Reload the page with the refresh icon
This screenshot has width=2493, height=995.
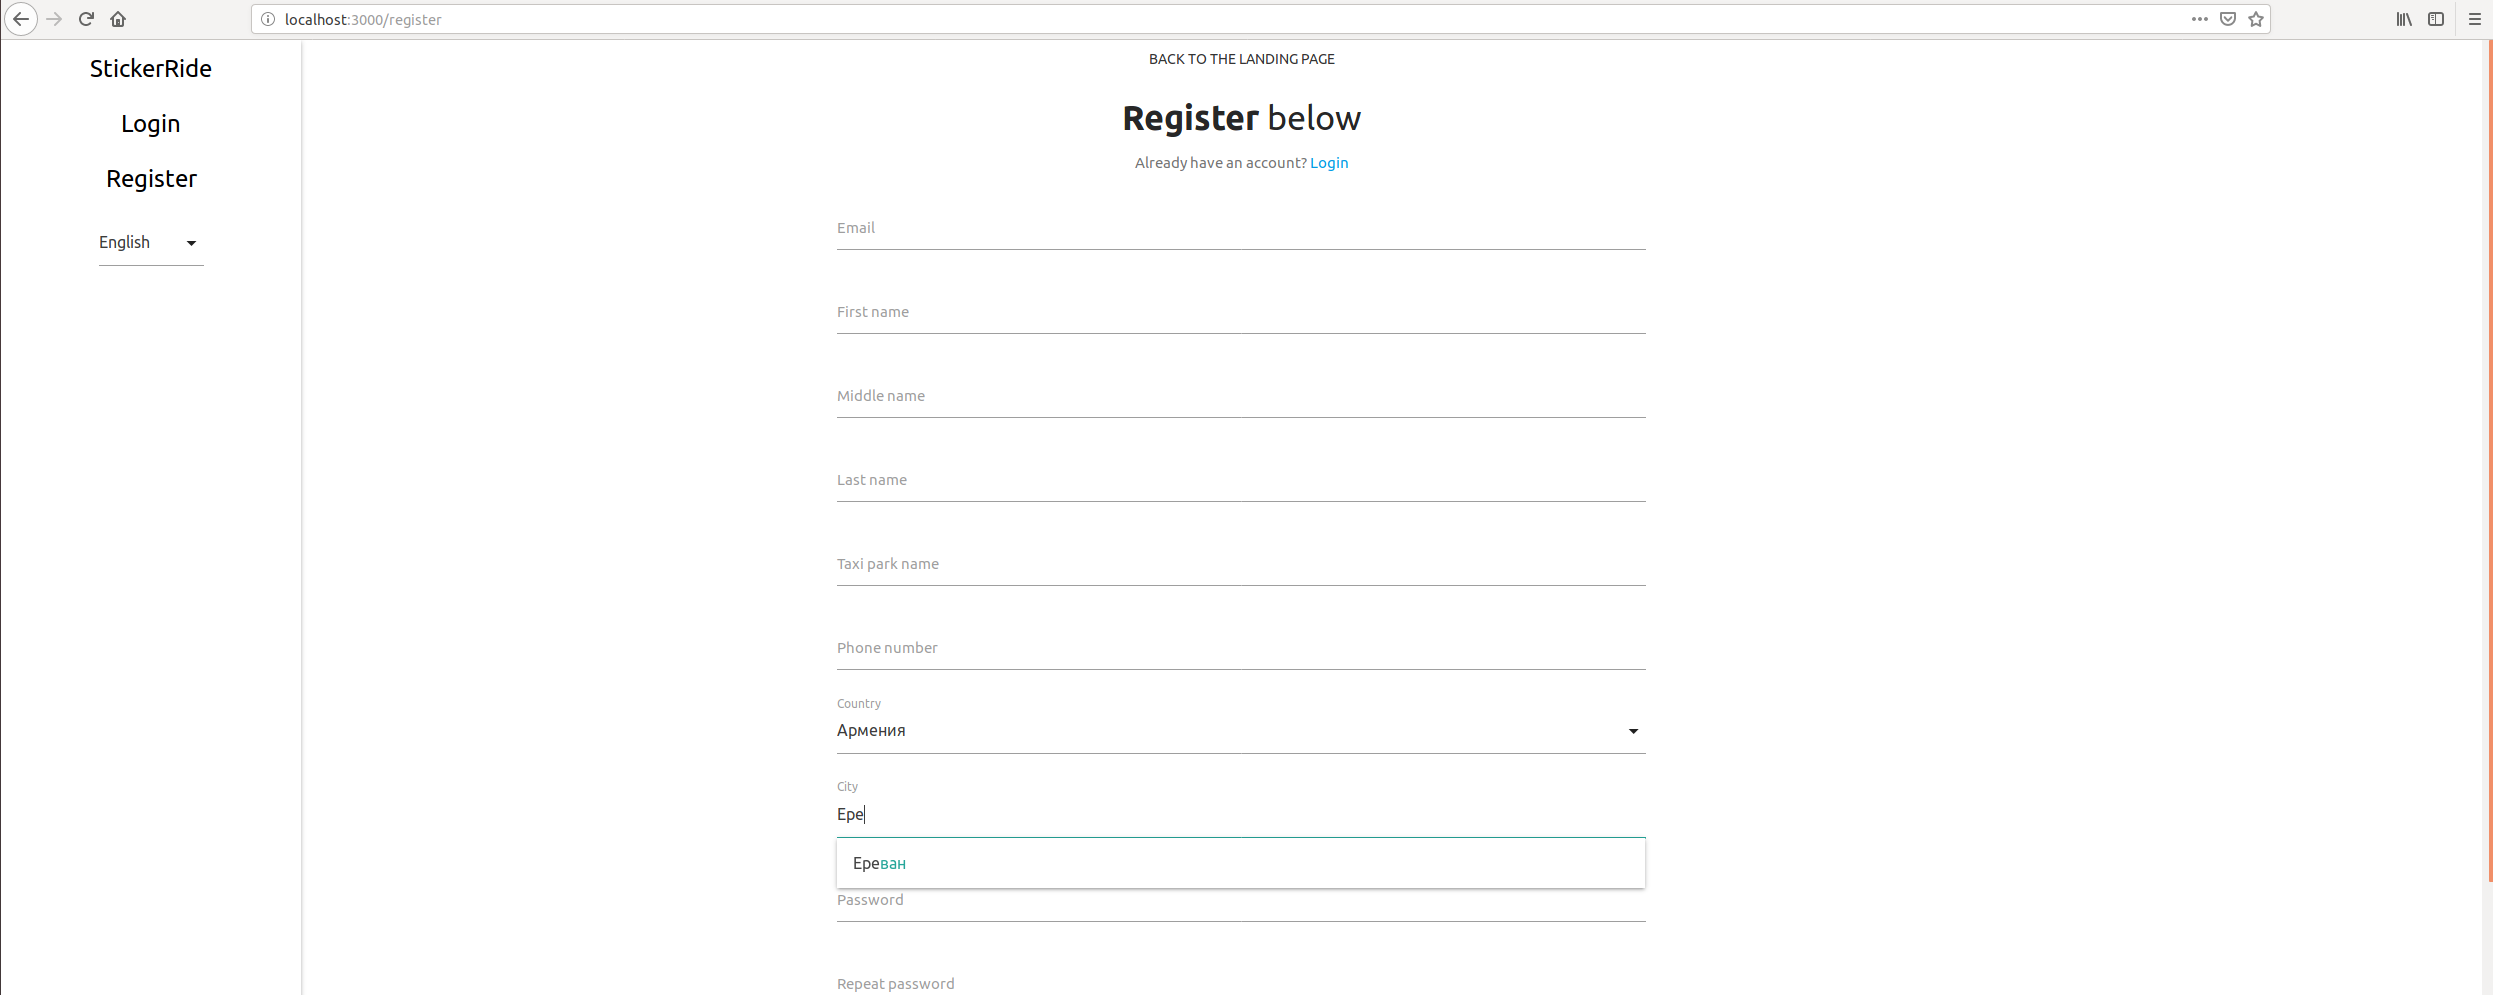tap(86, 19)
